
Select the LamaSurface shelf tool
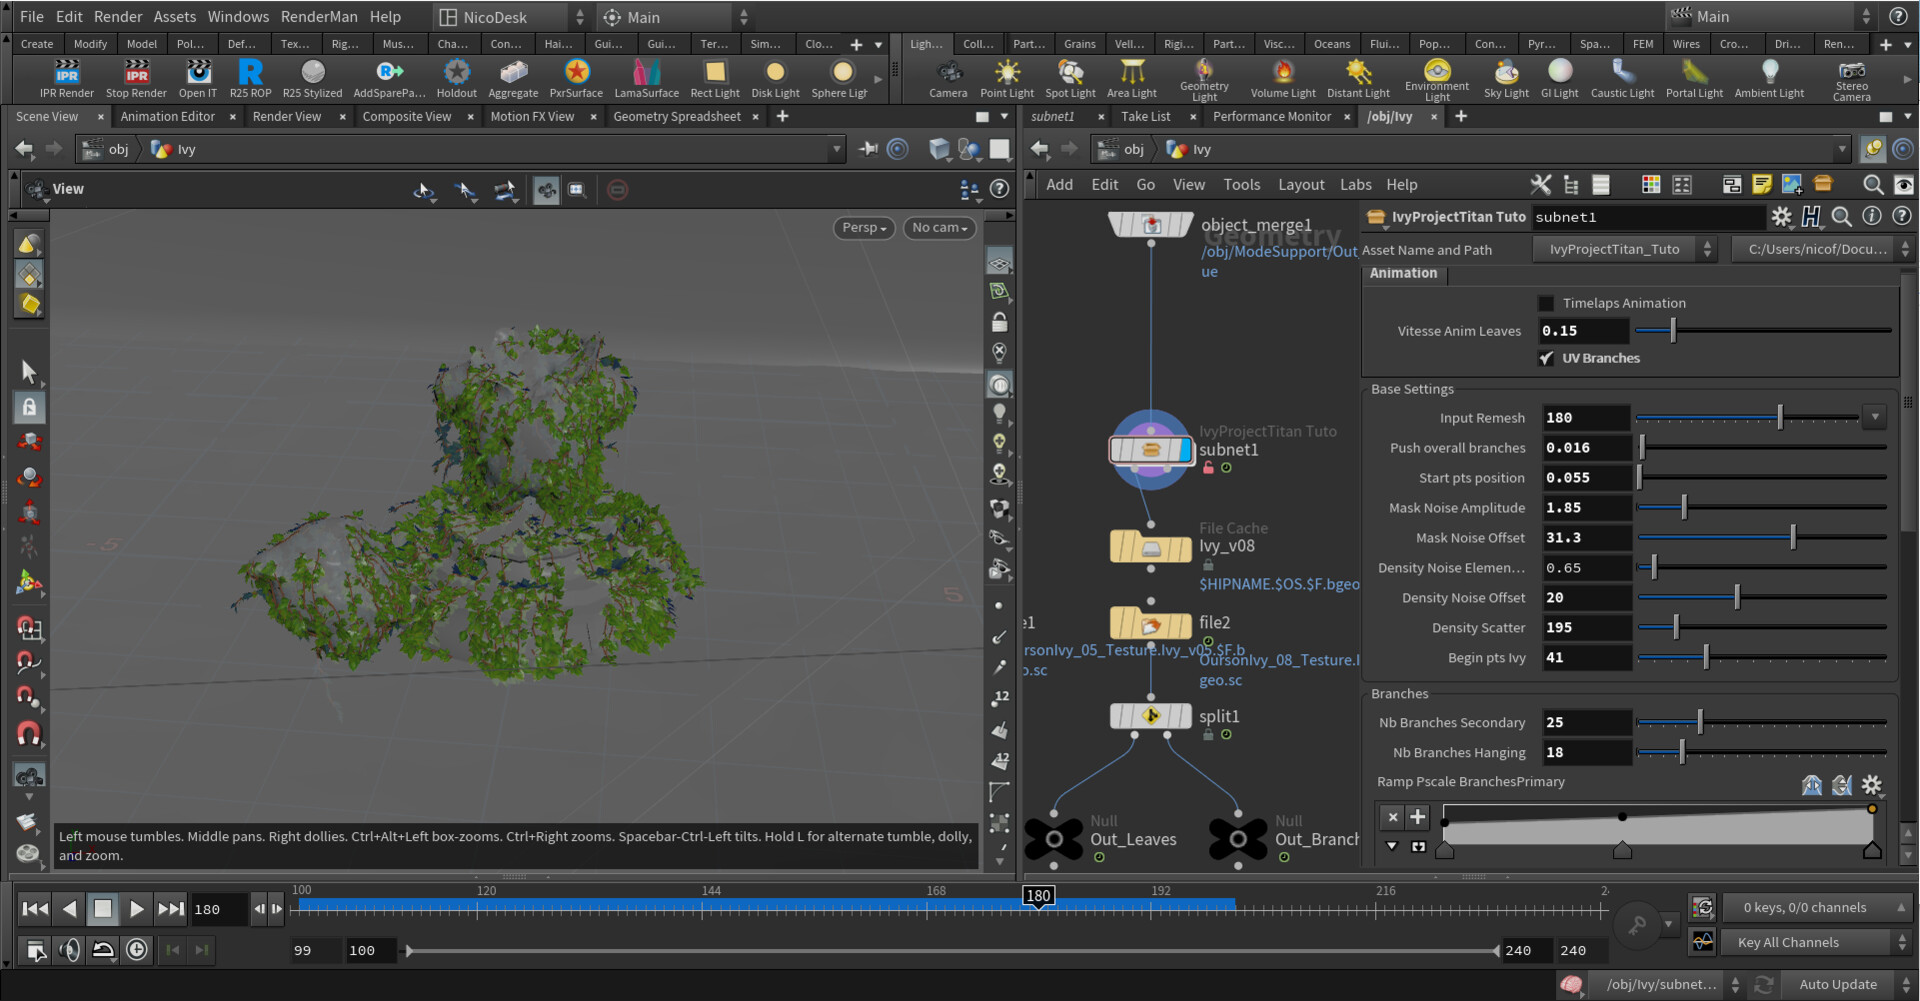646,77
